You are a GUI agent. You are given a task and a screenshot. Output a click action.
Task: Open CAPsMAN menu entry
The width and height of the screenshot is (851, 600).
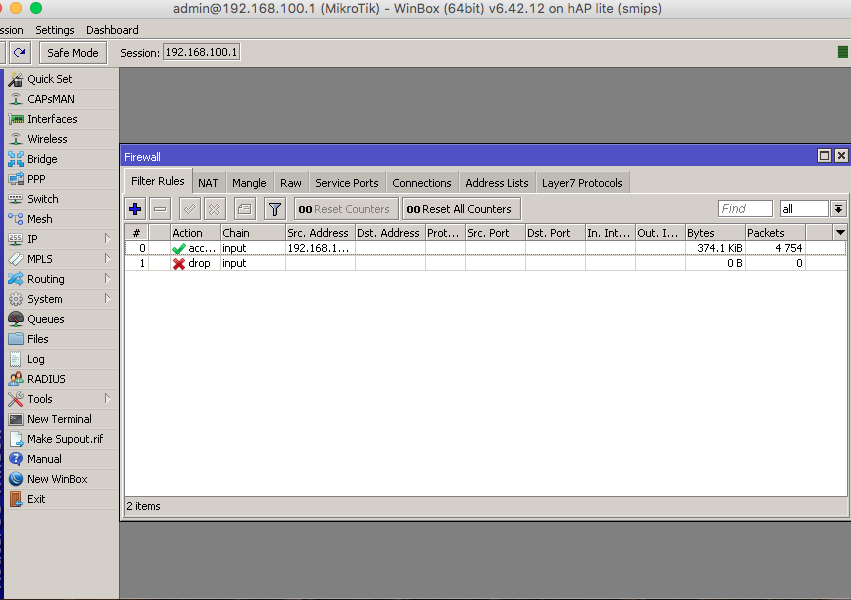(62, 99)
